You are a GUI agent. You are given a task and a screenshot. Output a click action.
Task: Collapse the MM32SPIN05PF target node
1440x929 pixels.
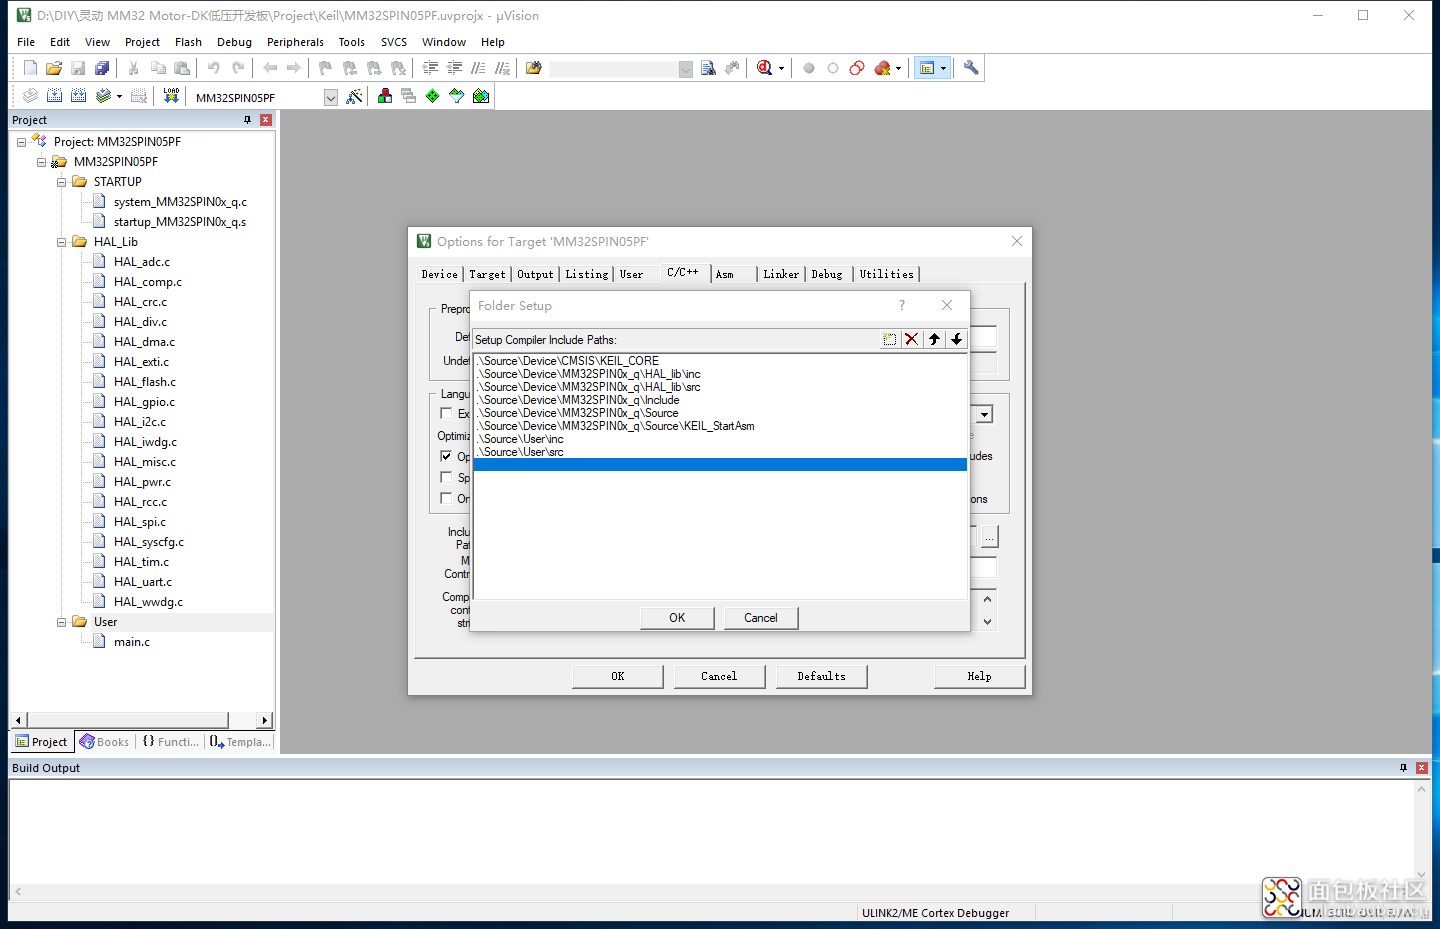(41, 162)
